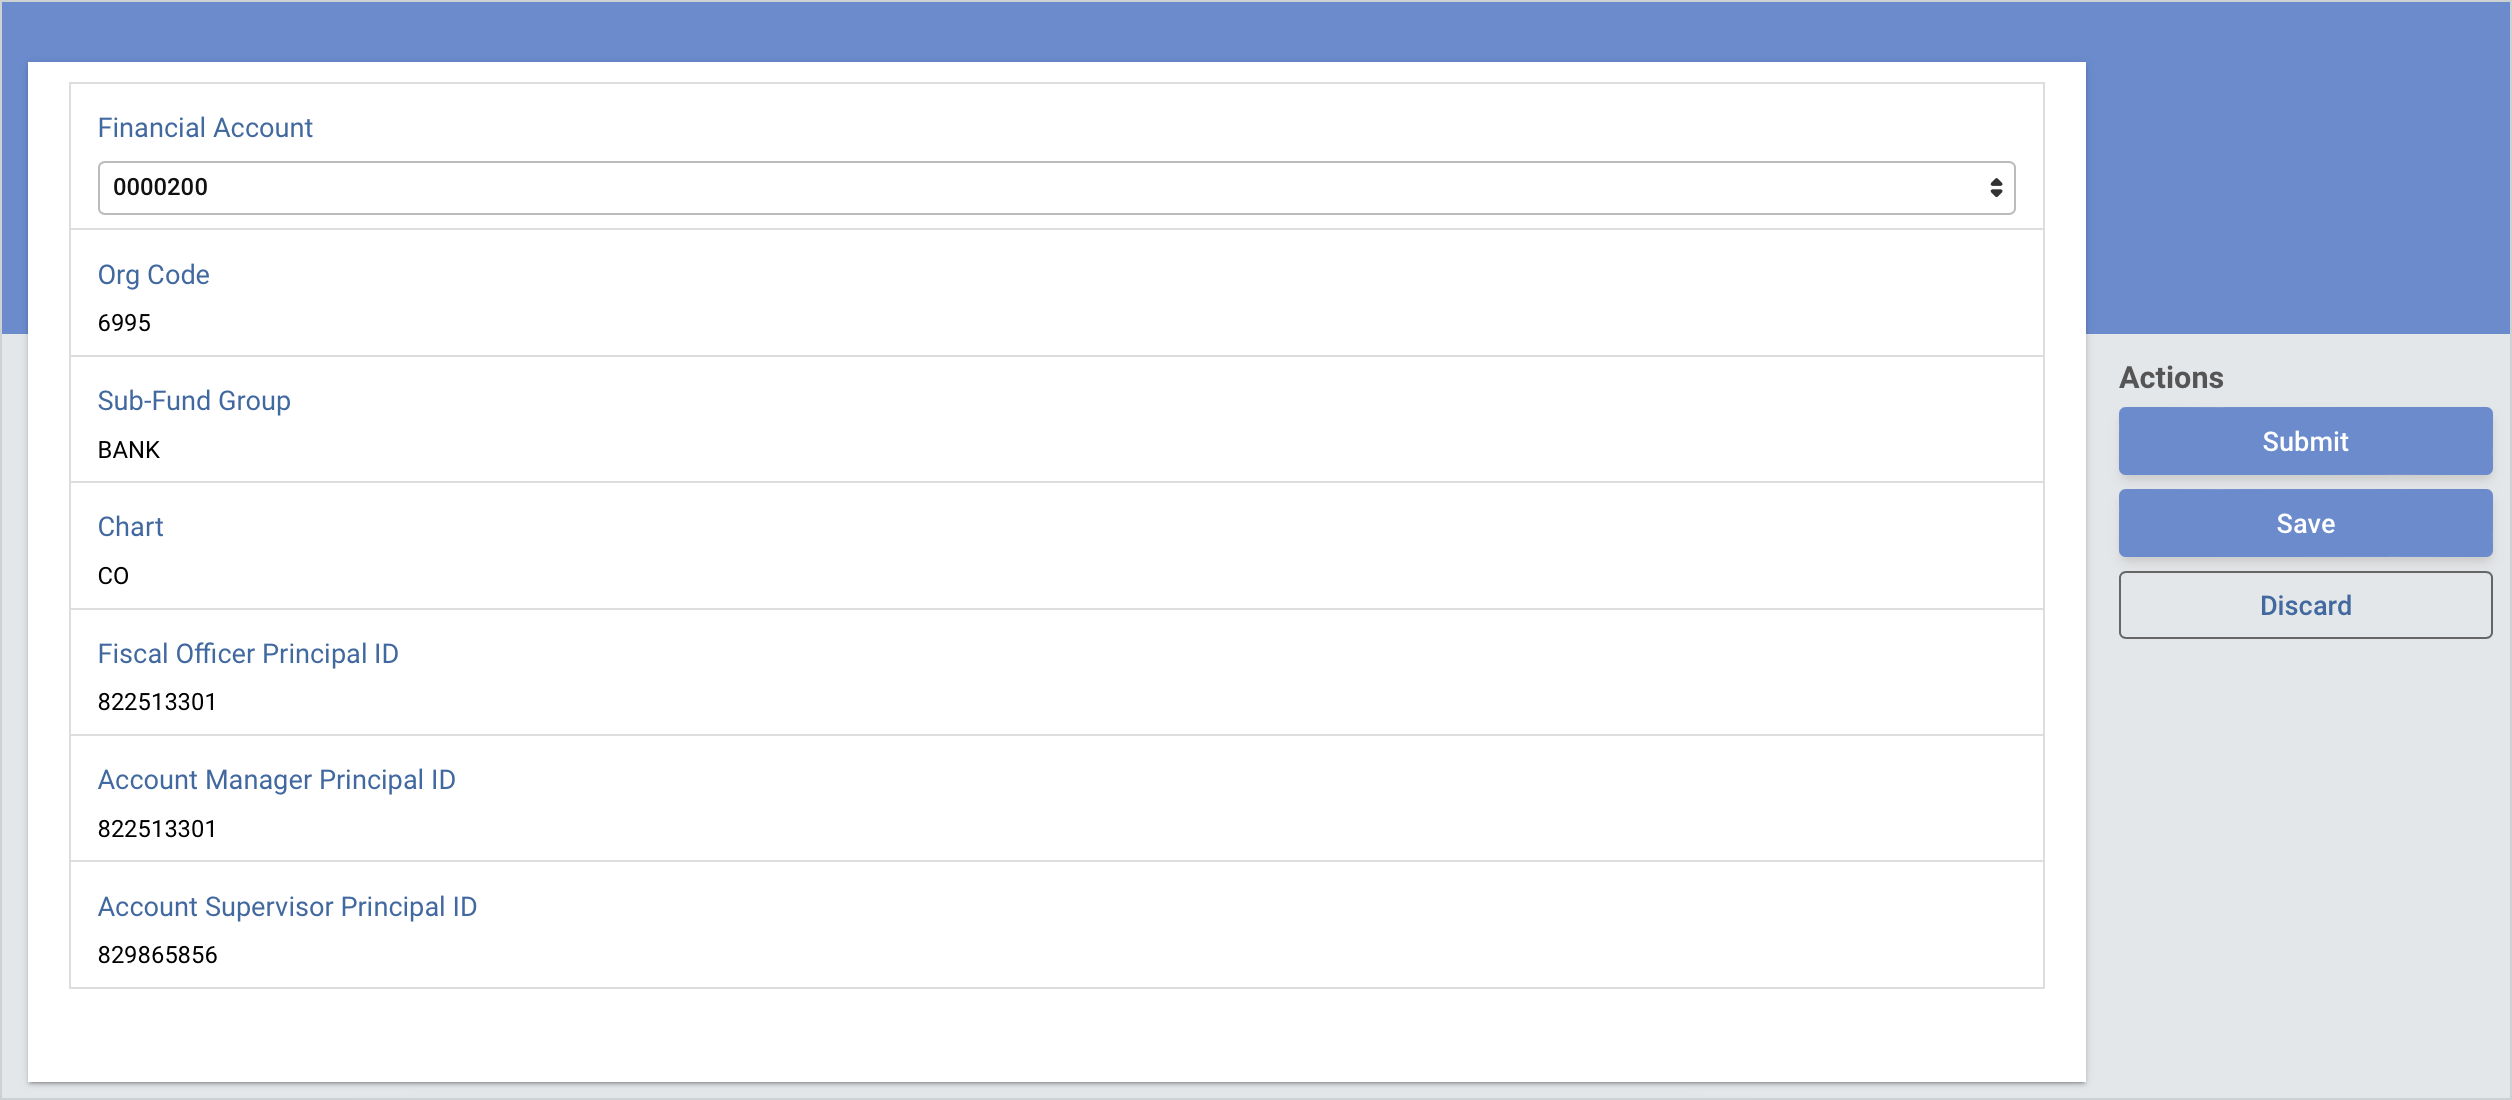Open the Fiscal Officer Principal ID label
This screenshot has height=1100, width=2512.
(248, 653)
